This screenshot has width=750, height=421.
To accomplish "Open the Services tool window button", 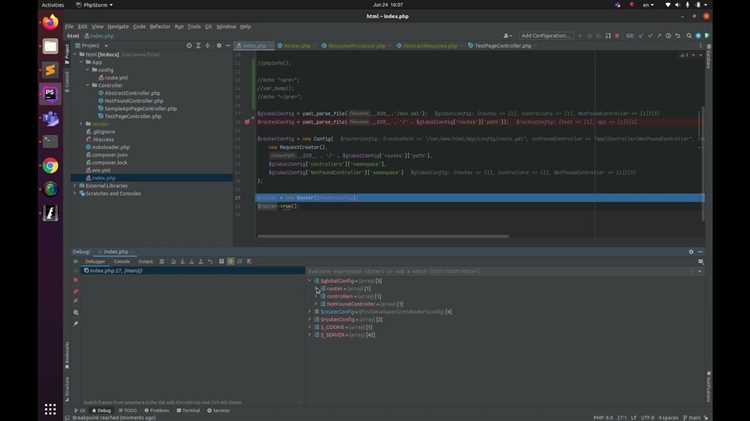I will (x=219, y=410).
